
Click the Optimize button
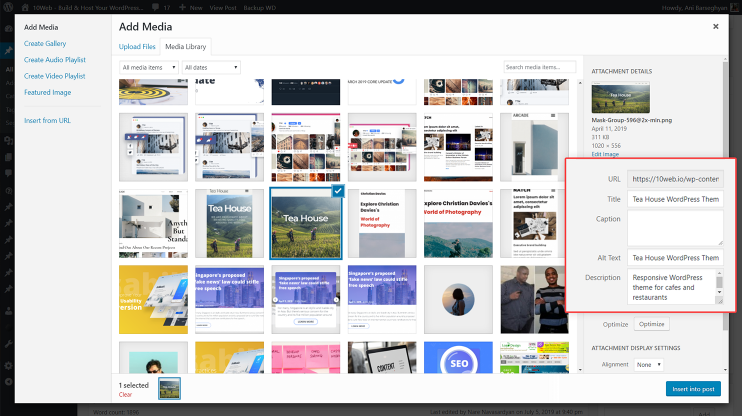pos(651,324)
